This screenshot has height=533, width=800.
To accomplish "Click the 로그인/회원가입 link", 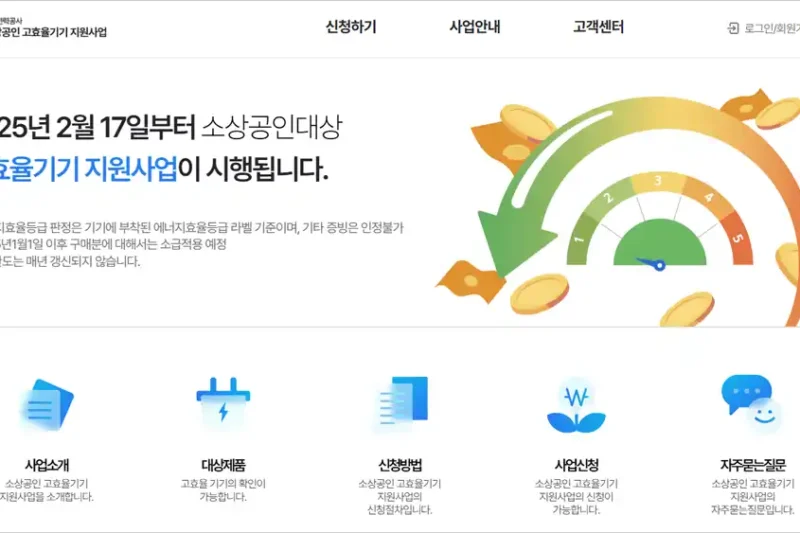I will 772,28.
